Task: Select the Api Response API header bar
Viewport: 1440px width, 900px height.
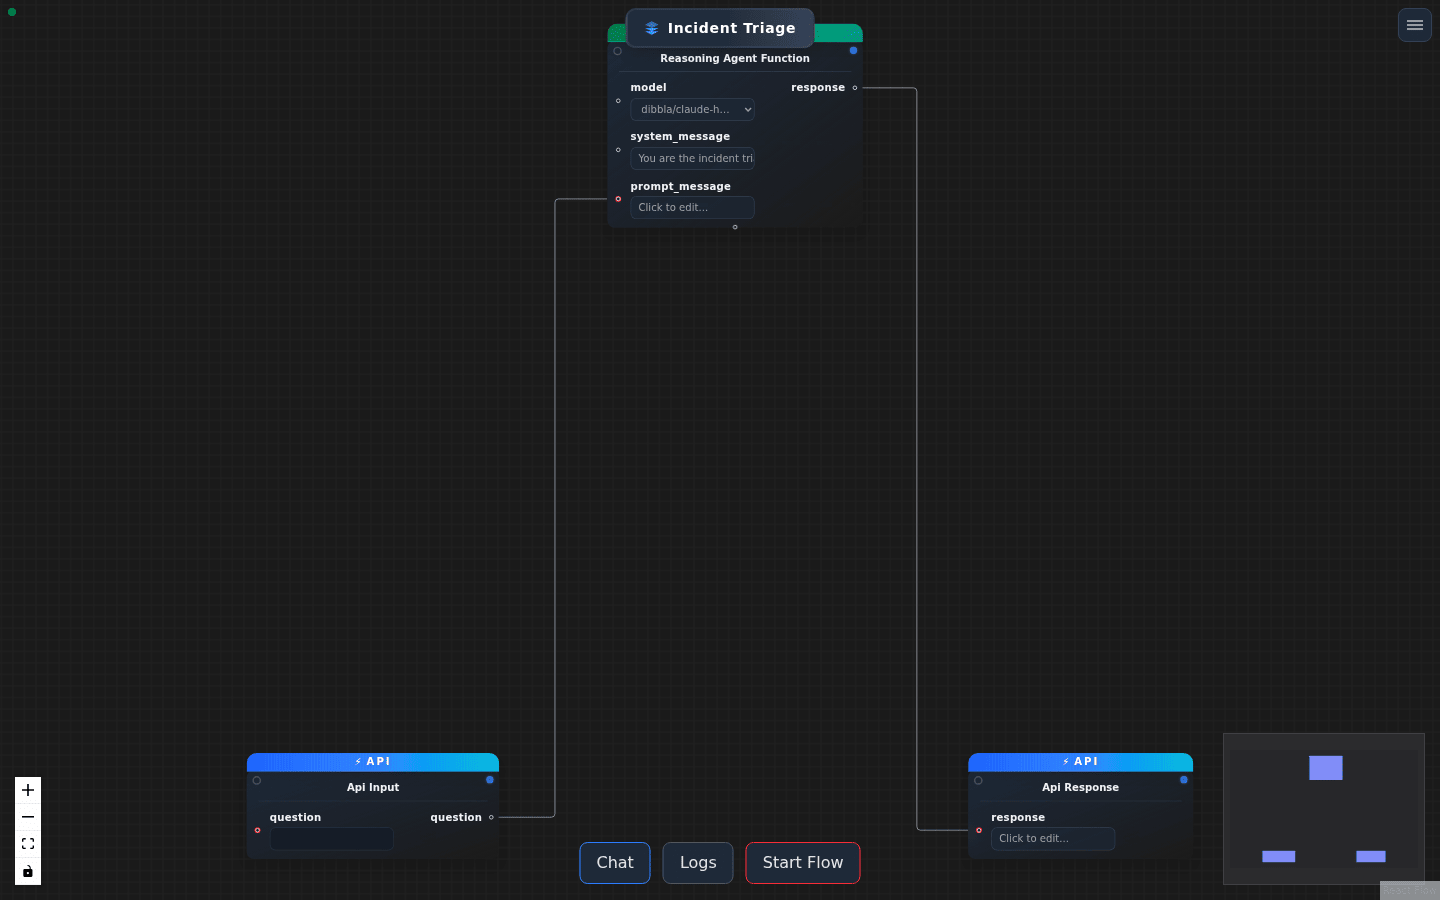Action: tap(1081, 762)
